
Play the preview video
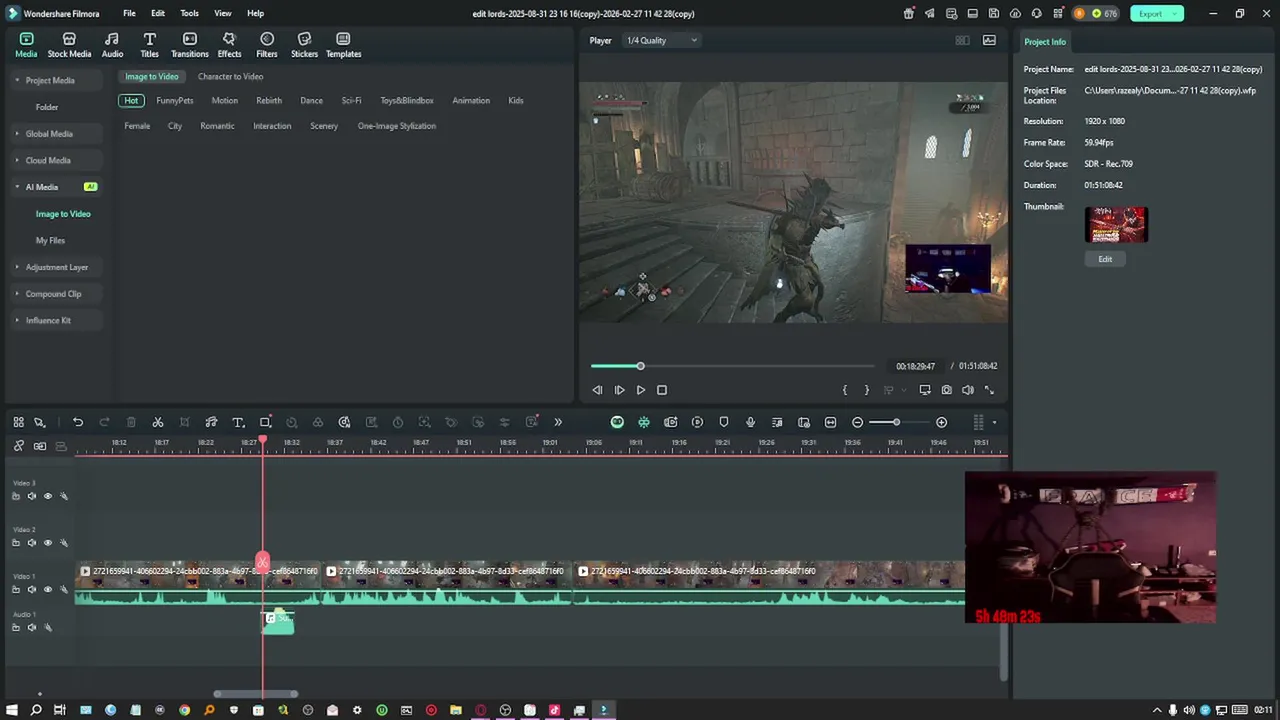pos(641,390)
